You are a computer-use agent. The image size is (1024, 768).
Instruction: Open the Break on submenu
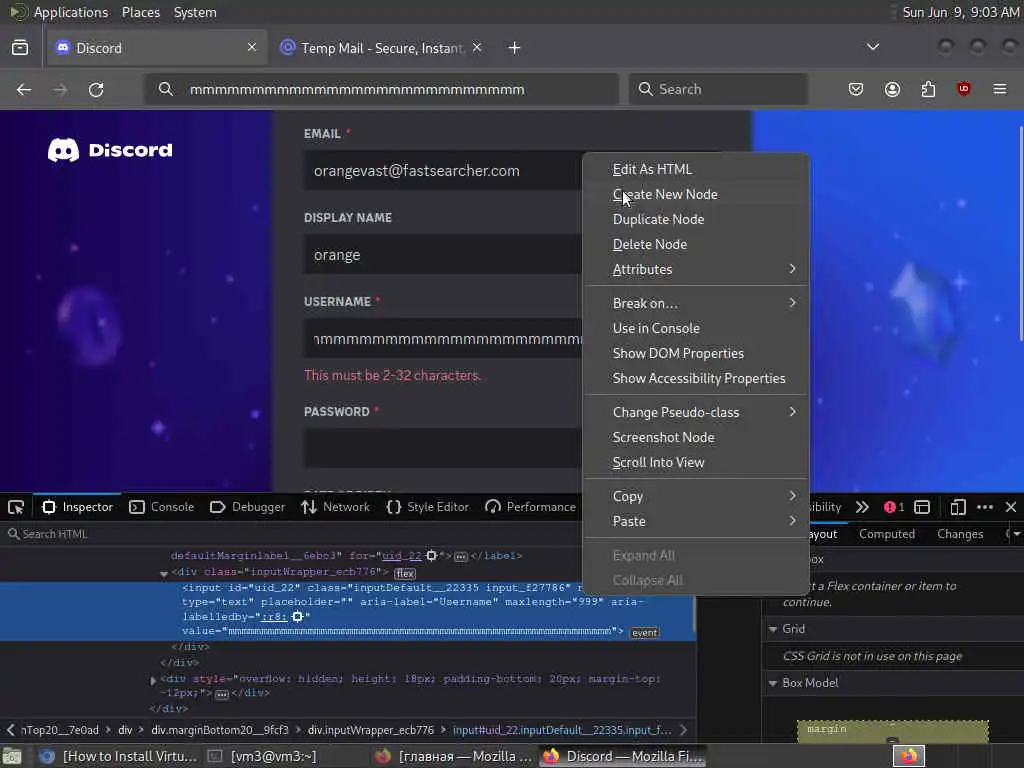pyautogui.click(x=696, y=303)
